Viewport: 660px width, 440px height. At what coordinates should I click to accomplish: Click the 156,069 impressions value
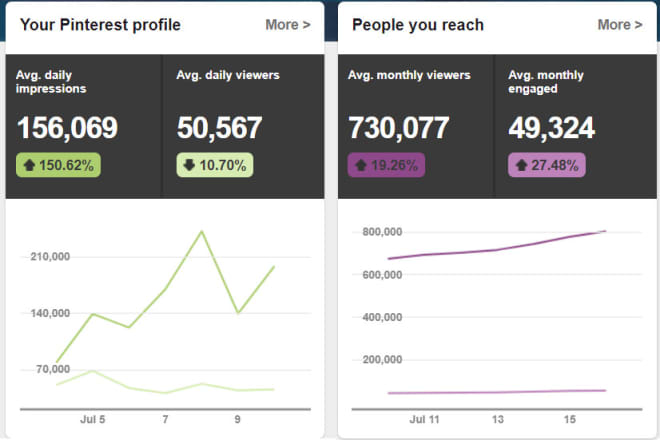point(67,128)
